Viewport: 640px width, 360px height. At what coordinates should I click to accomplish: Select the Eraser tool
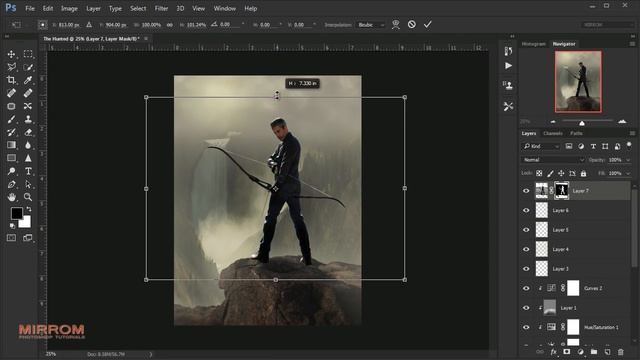pyautogui.click(x=28, y=132)
